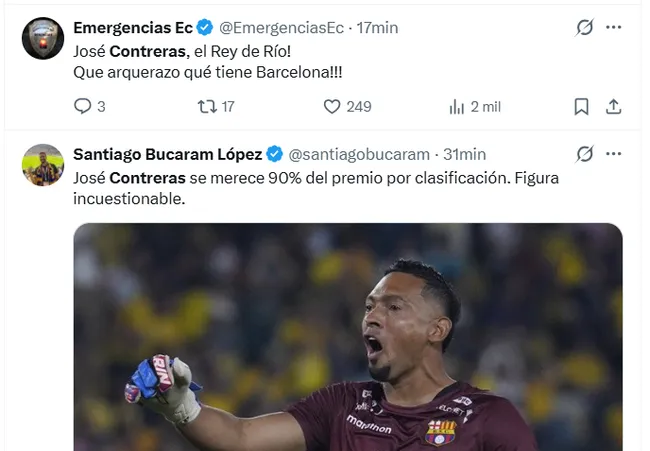The width and height of the screenshot is (650, 451).
Task: Open the @santiagobucaram handle link
Action: point(359,154)
